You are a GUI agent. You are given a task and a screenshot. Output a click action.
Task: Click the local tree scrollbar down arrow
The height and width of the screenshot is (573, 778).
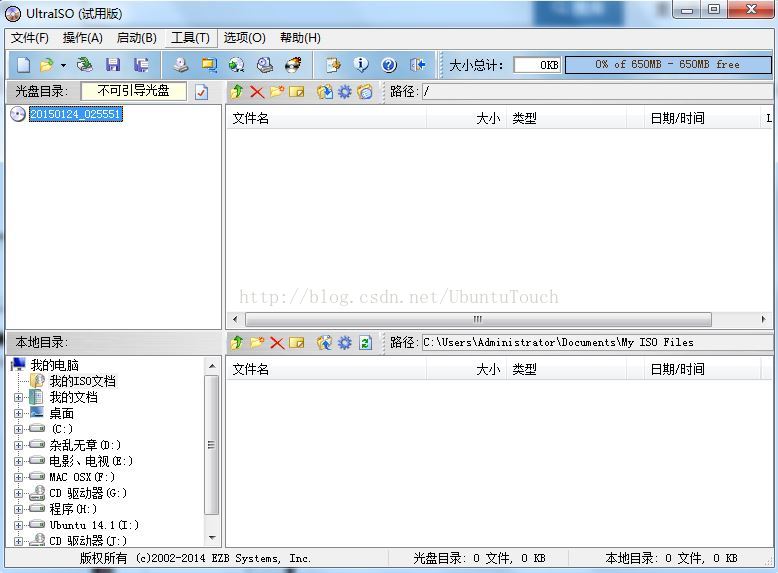(212, 538)
